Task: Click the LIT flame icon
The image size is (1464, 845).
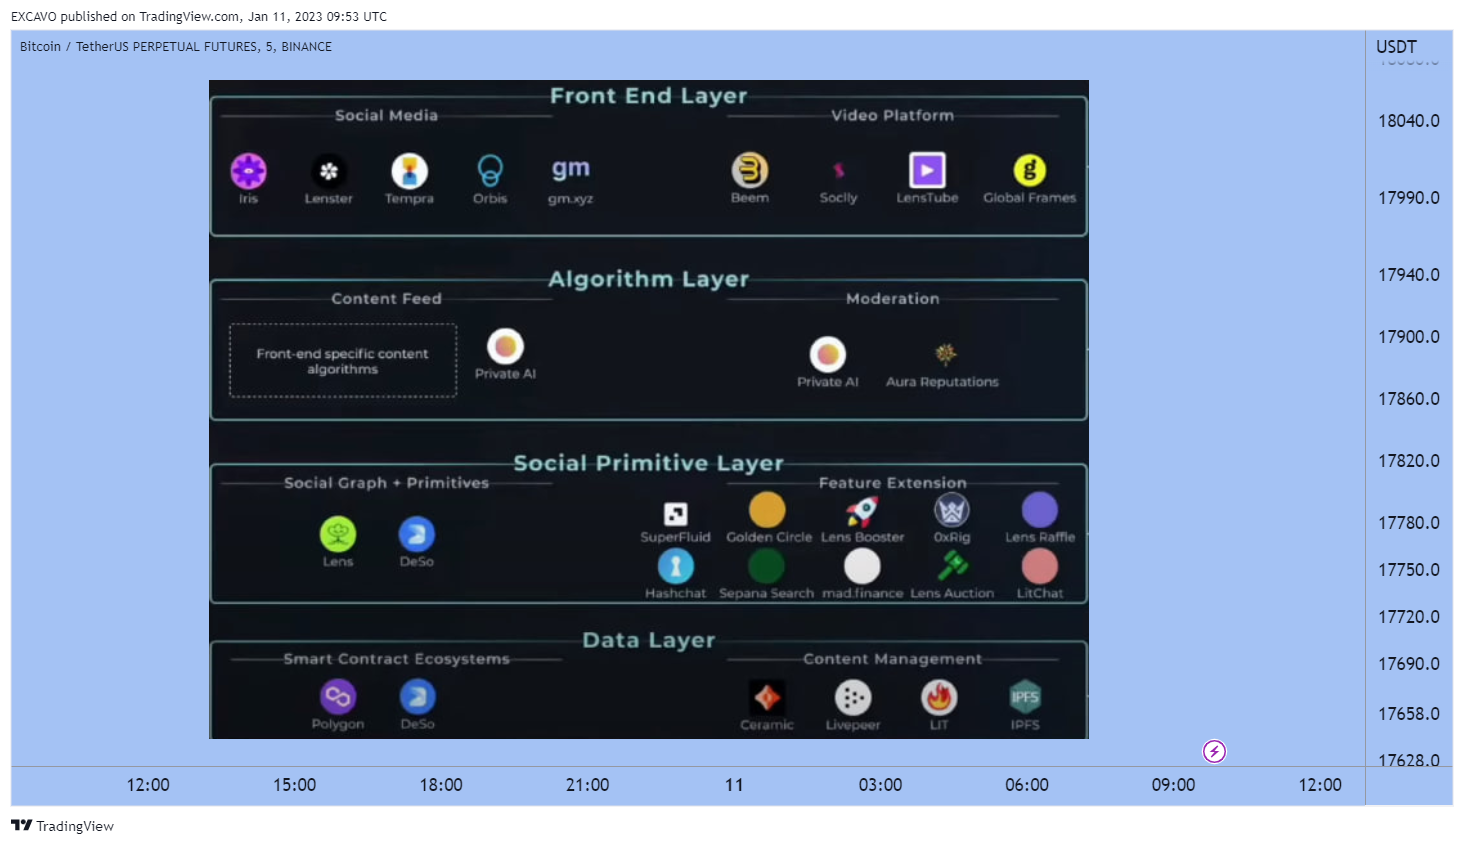Action: coord(939,697)
